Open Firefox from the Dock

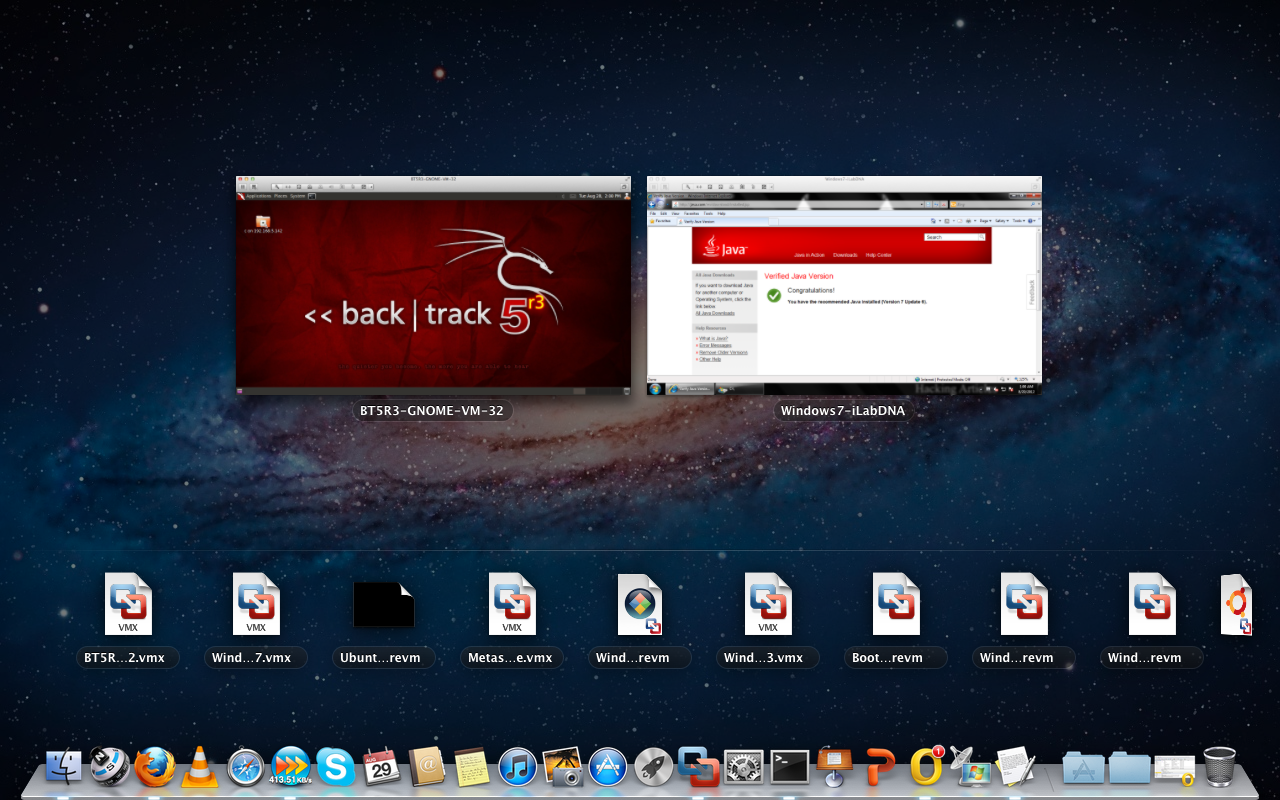155,768
